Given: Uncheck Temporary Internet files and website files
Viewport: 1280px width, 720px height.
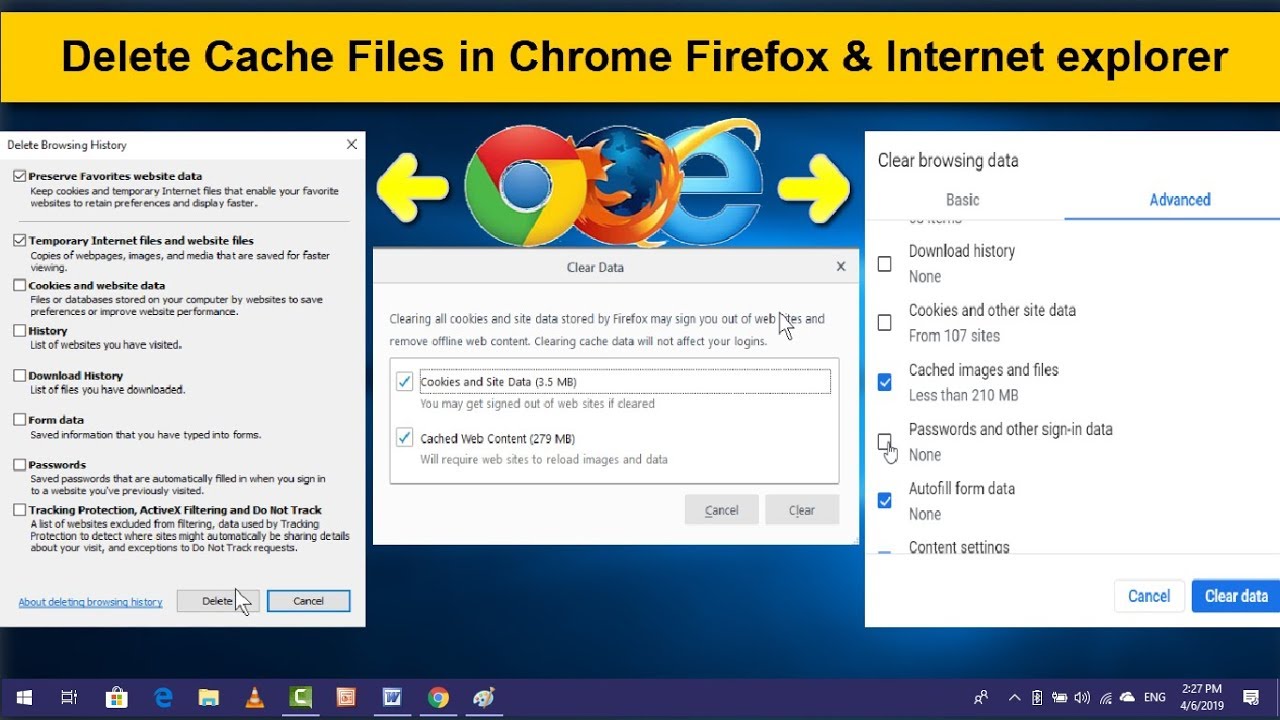Looking at the screenshot, I should pos(20,240).
